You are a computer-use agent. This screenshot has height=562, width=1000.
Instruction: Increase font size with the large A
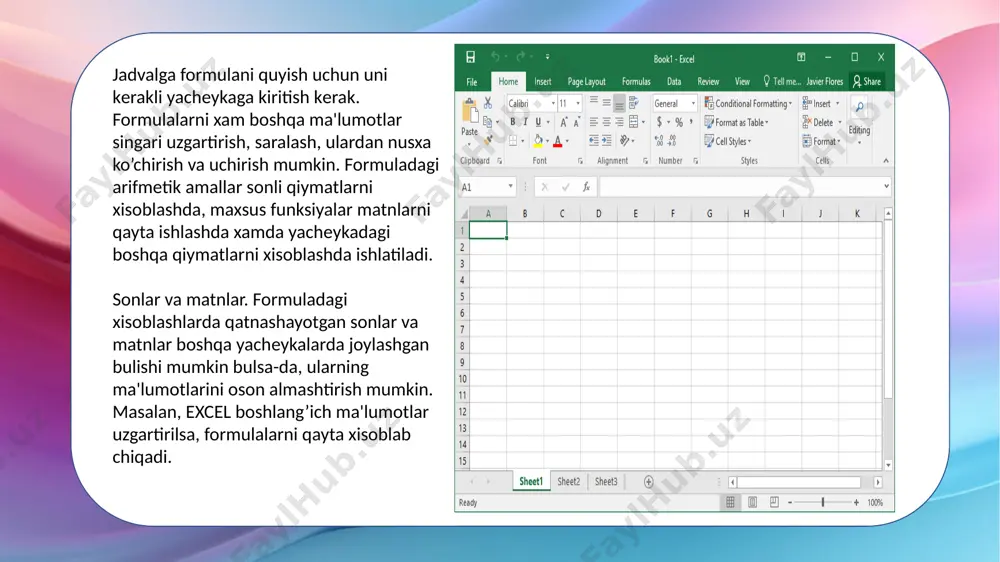(x=563, y=122)
